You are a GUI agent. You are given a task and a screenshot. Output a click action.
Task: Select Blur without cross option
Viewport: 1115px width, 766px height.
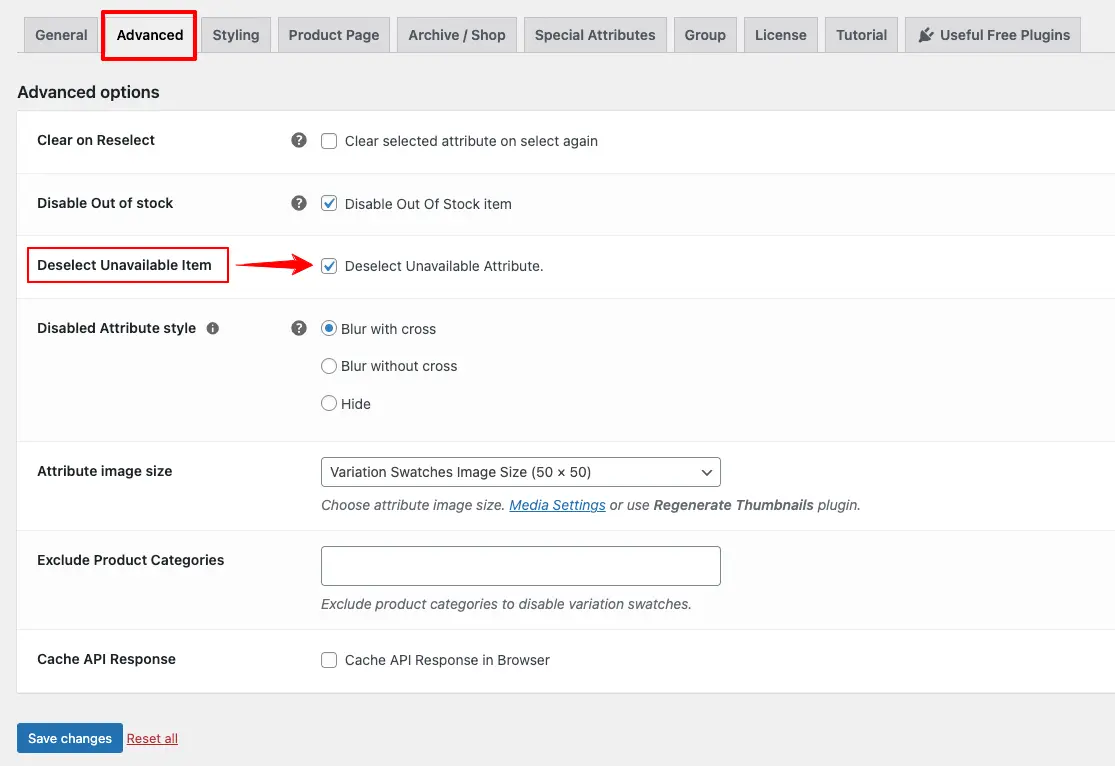click(x=329, y=366)
